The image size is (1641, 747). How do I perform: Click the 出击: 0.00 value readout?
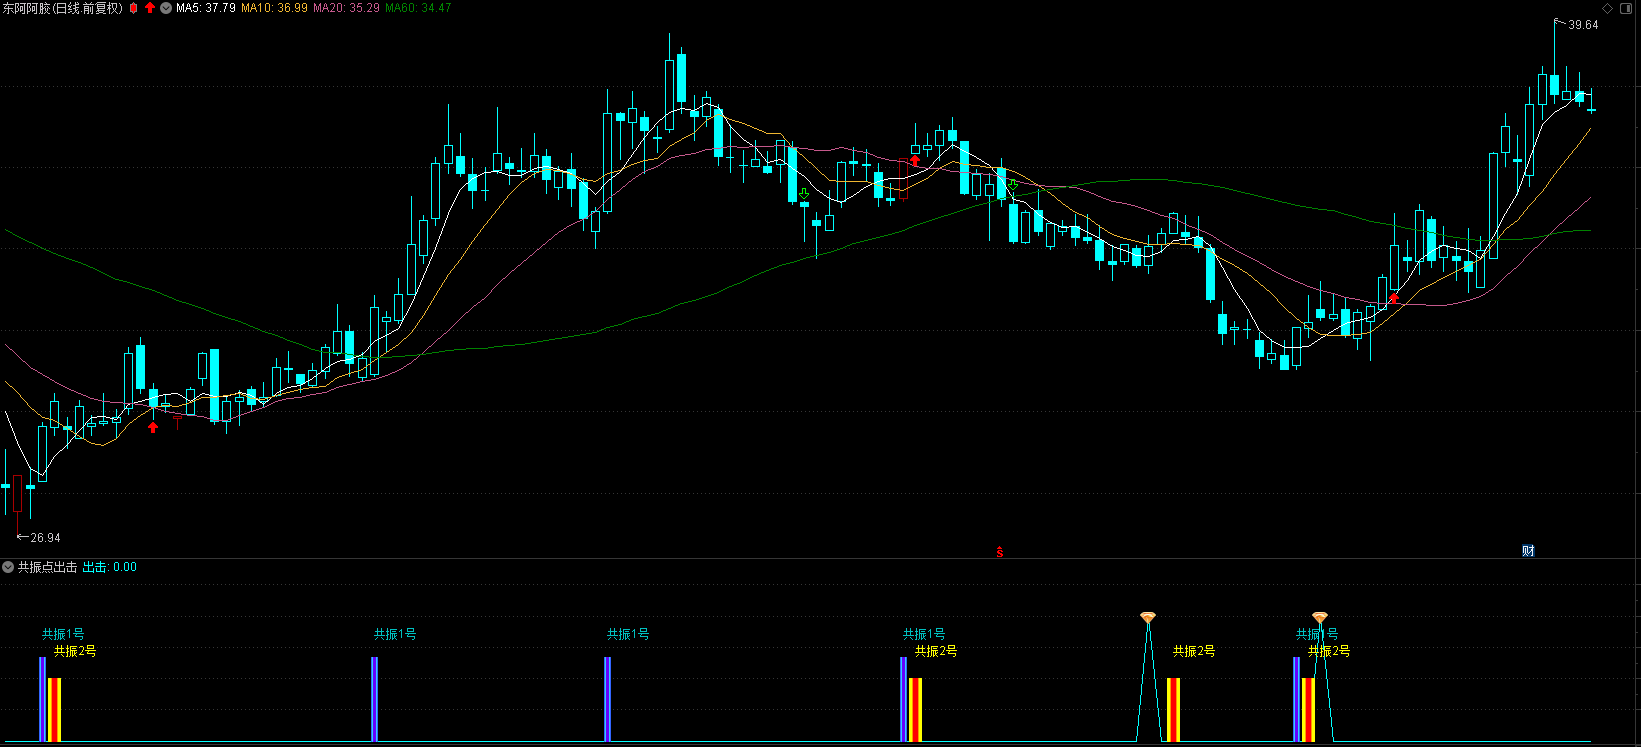pos(110,567)
